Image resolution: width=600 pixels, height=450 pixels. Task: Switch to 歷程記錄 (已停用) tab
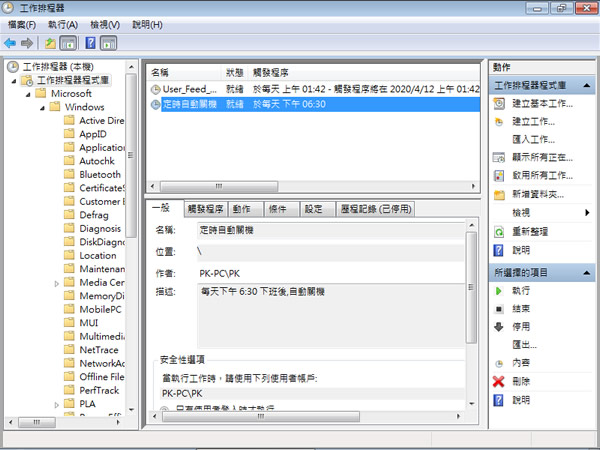coord(375,209)
